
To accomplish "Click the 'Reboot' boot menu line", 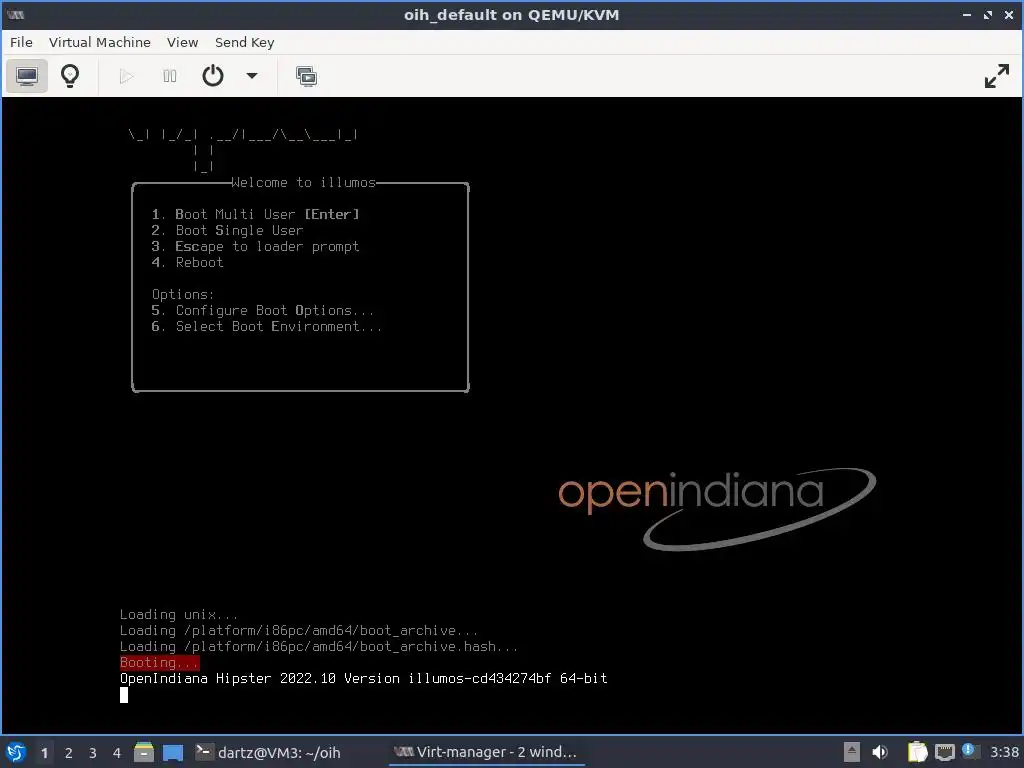I will 187,263.
